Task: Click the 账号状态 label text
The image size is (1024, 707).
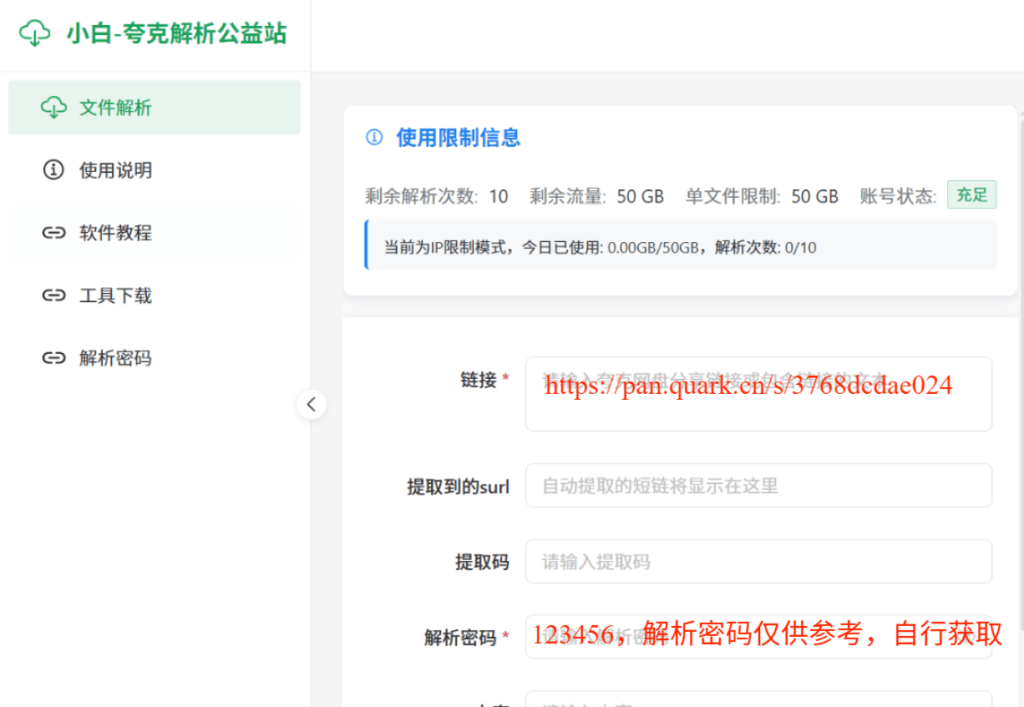Action: (x=897, y=196)
